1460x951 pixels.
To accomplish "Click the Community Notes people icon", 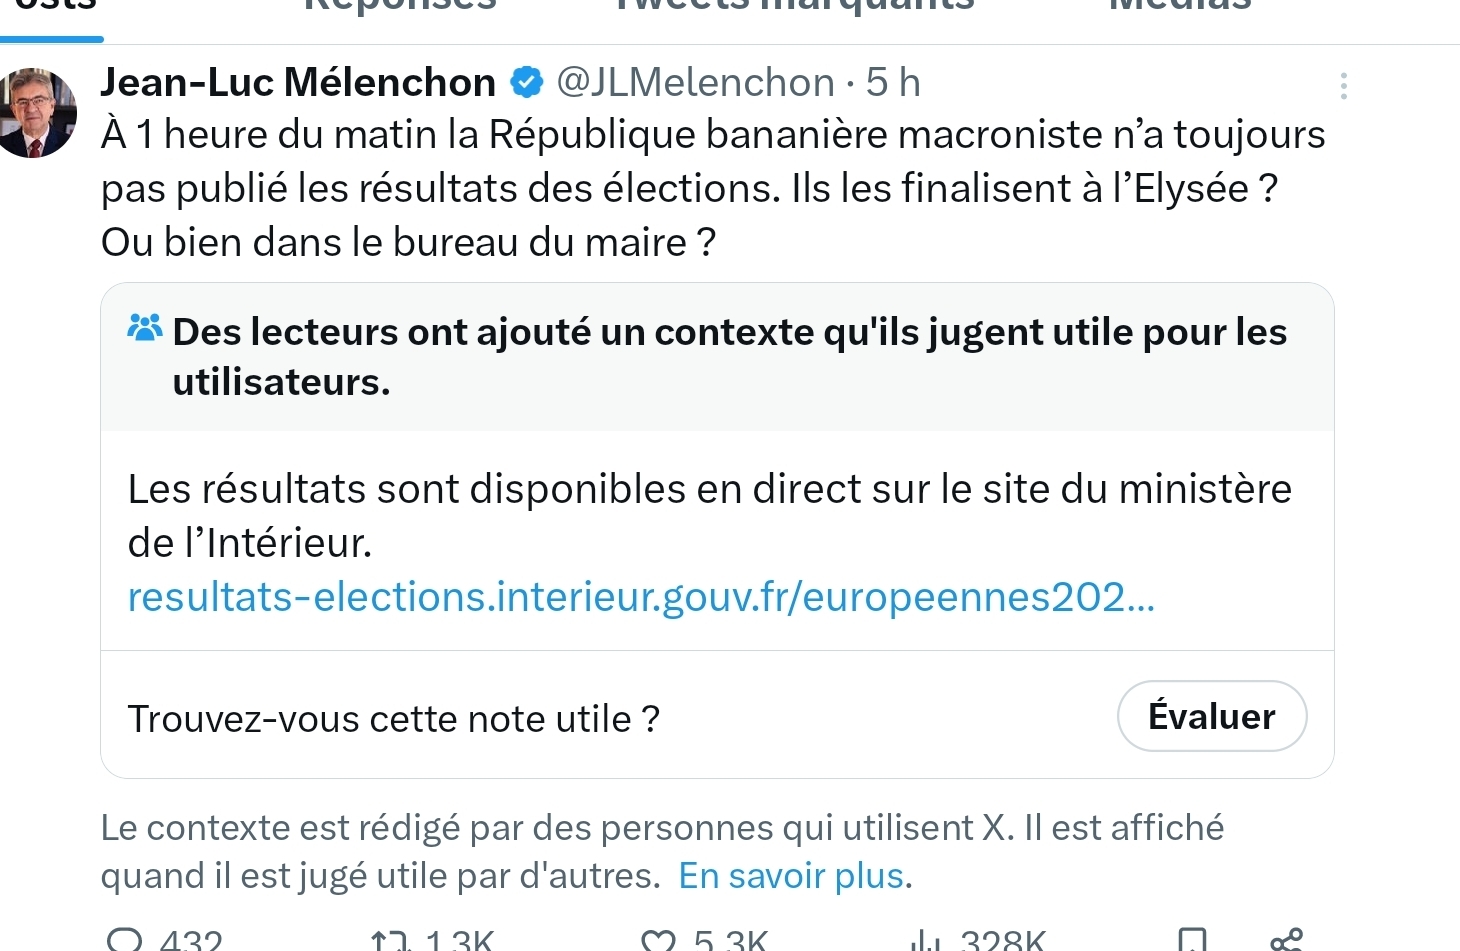I will tap(145, 328).
